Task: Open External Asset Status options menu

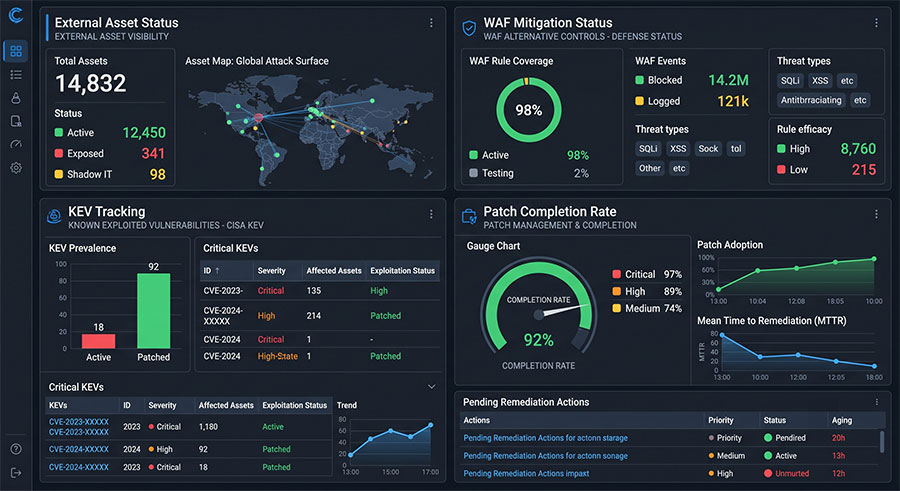Action: (431, 23)
